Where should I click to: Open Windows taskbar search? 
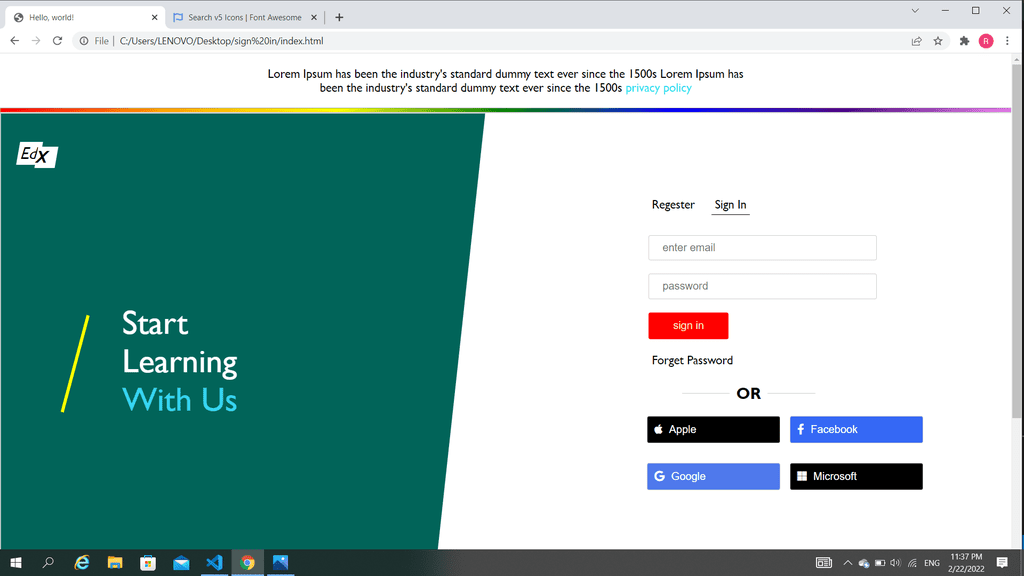click(48, 562)
